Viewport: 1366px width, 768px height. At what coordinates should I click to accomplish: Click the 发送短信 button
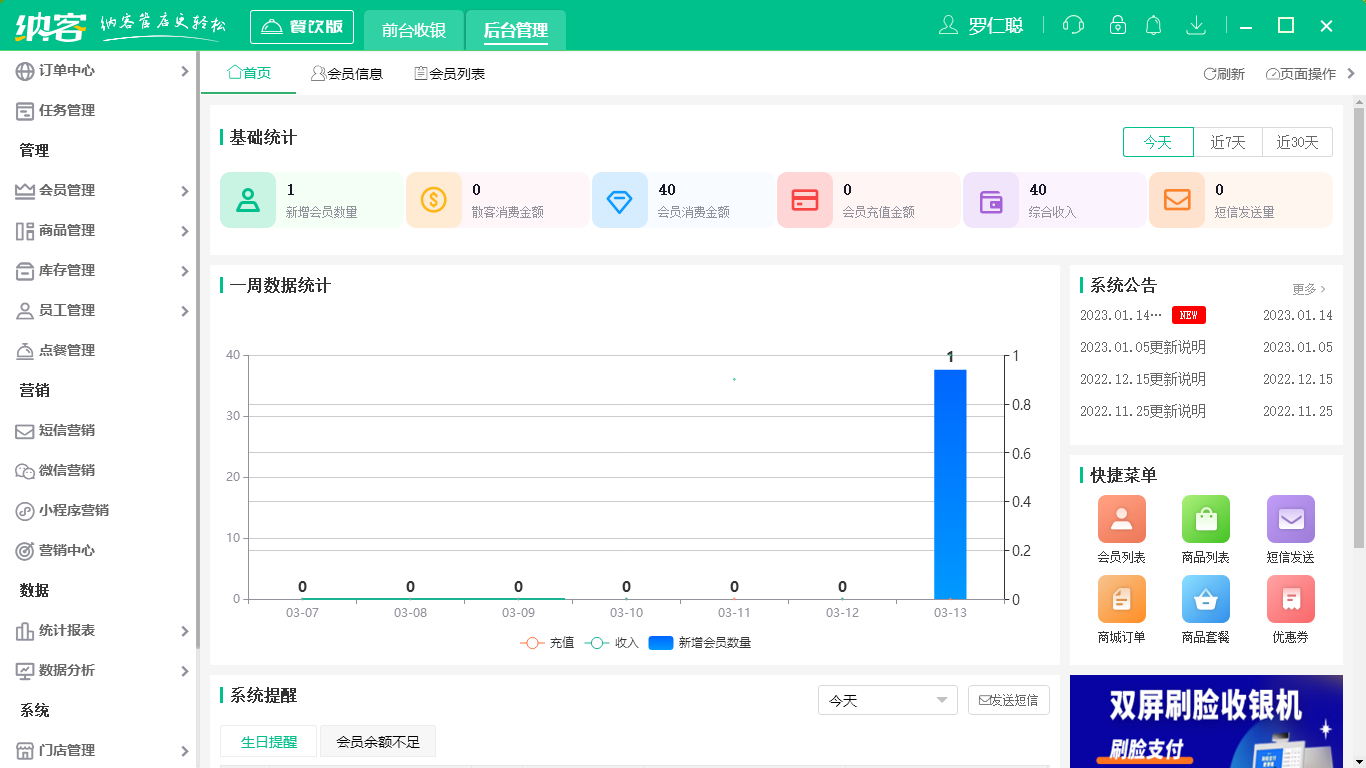(x=1008, y=700)
